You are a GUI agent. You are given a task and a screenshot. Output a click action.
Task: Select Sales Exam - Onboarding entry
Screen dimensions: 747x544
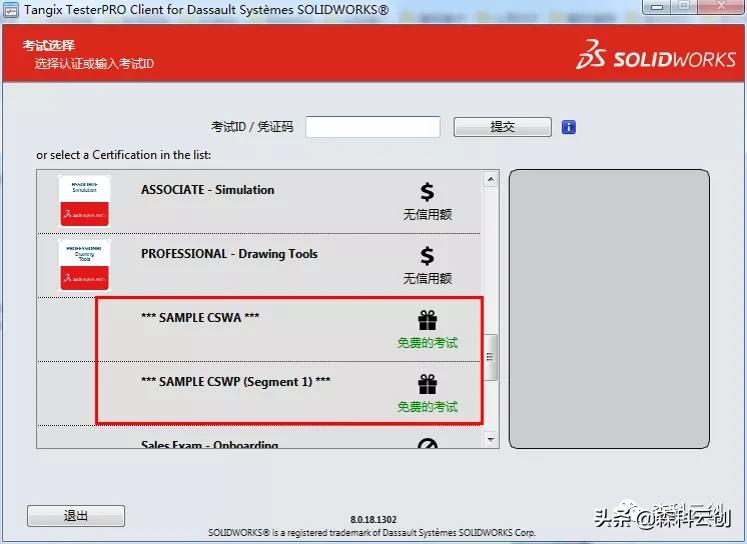259,437
